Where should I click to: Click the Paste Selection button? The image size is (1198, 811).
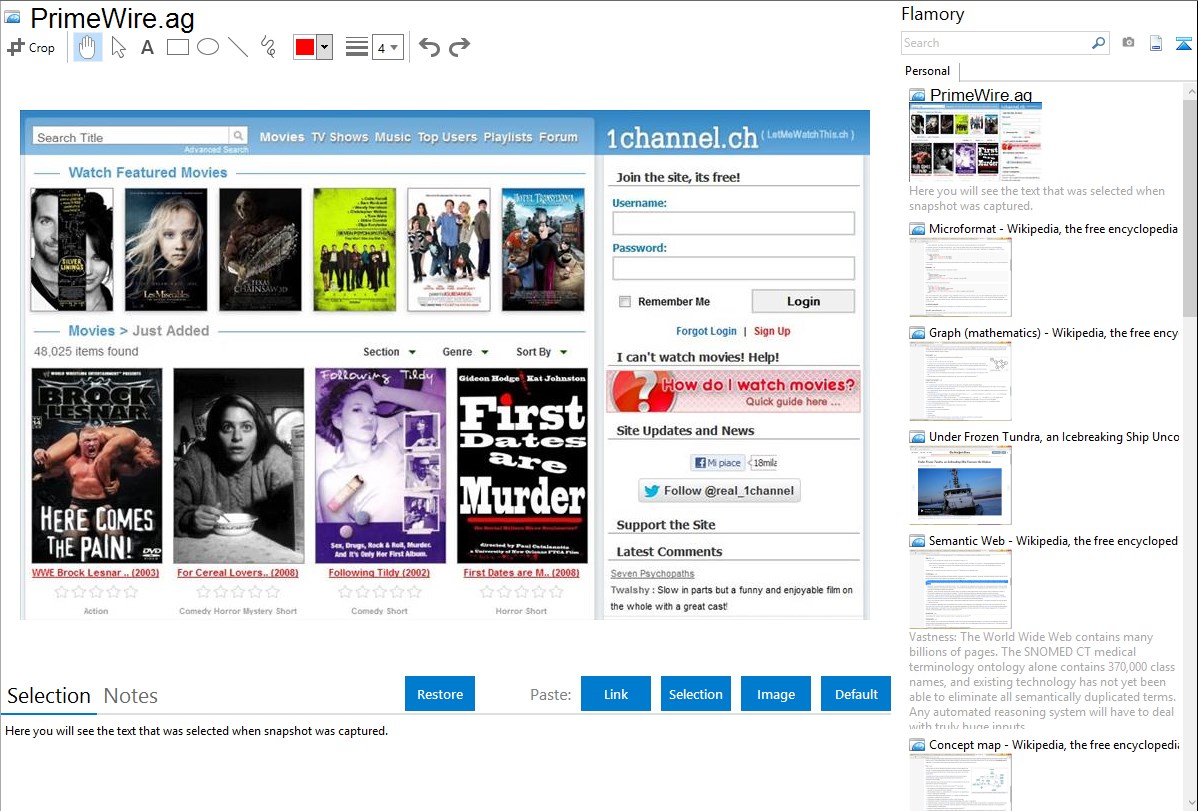[x=696, y=694]
